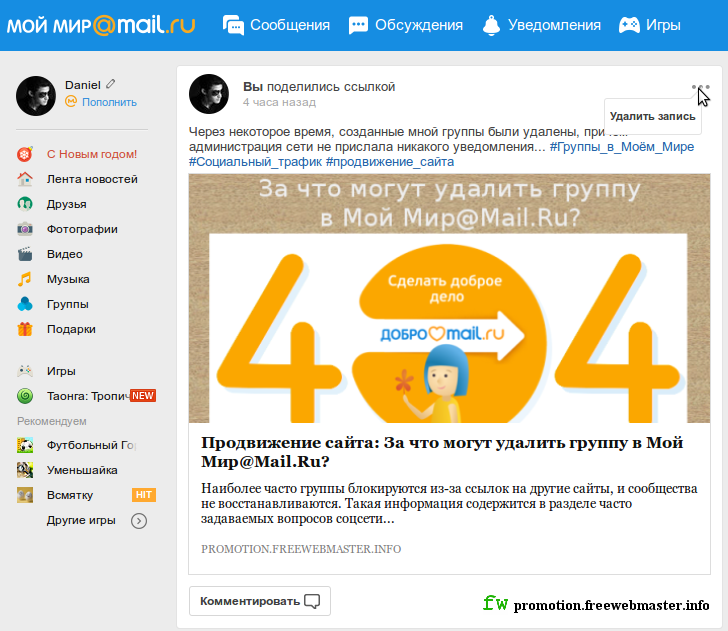Click Daniel's sidebar profile avatar
The width and height of the screenshot is (728, 631).
click(x=36, y=96)
